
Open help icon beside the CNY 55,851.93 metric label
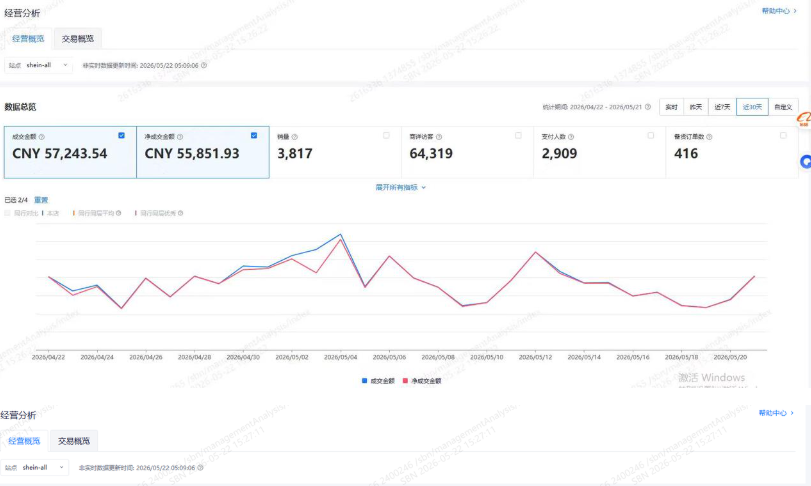click(x=180, y=137)
